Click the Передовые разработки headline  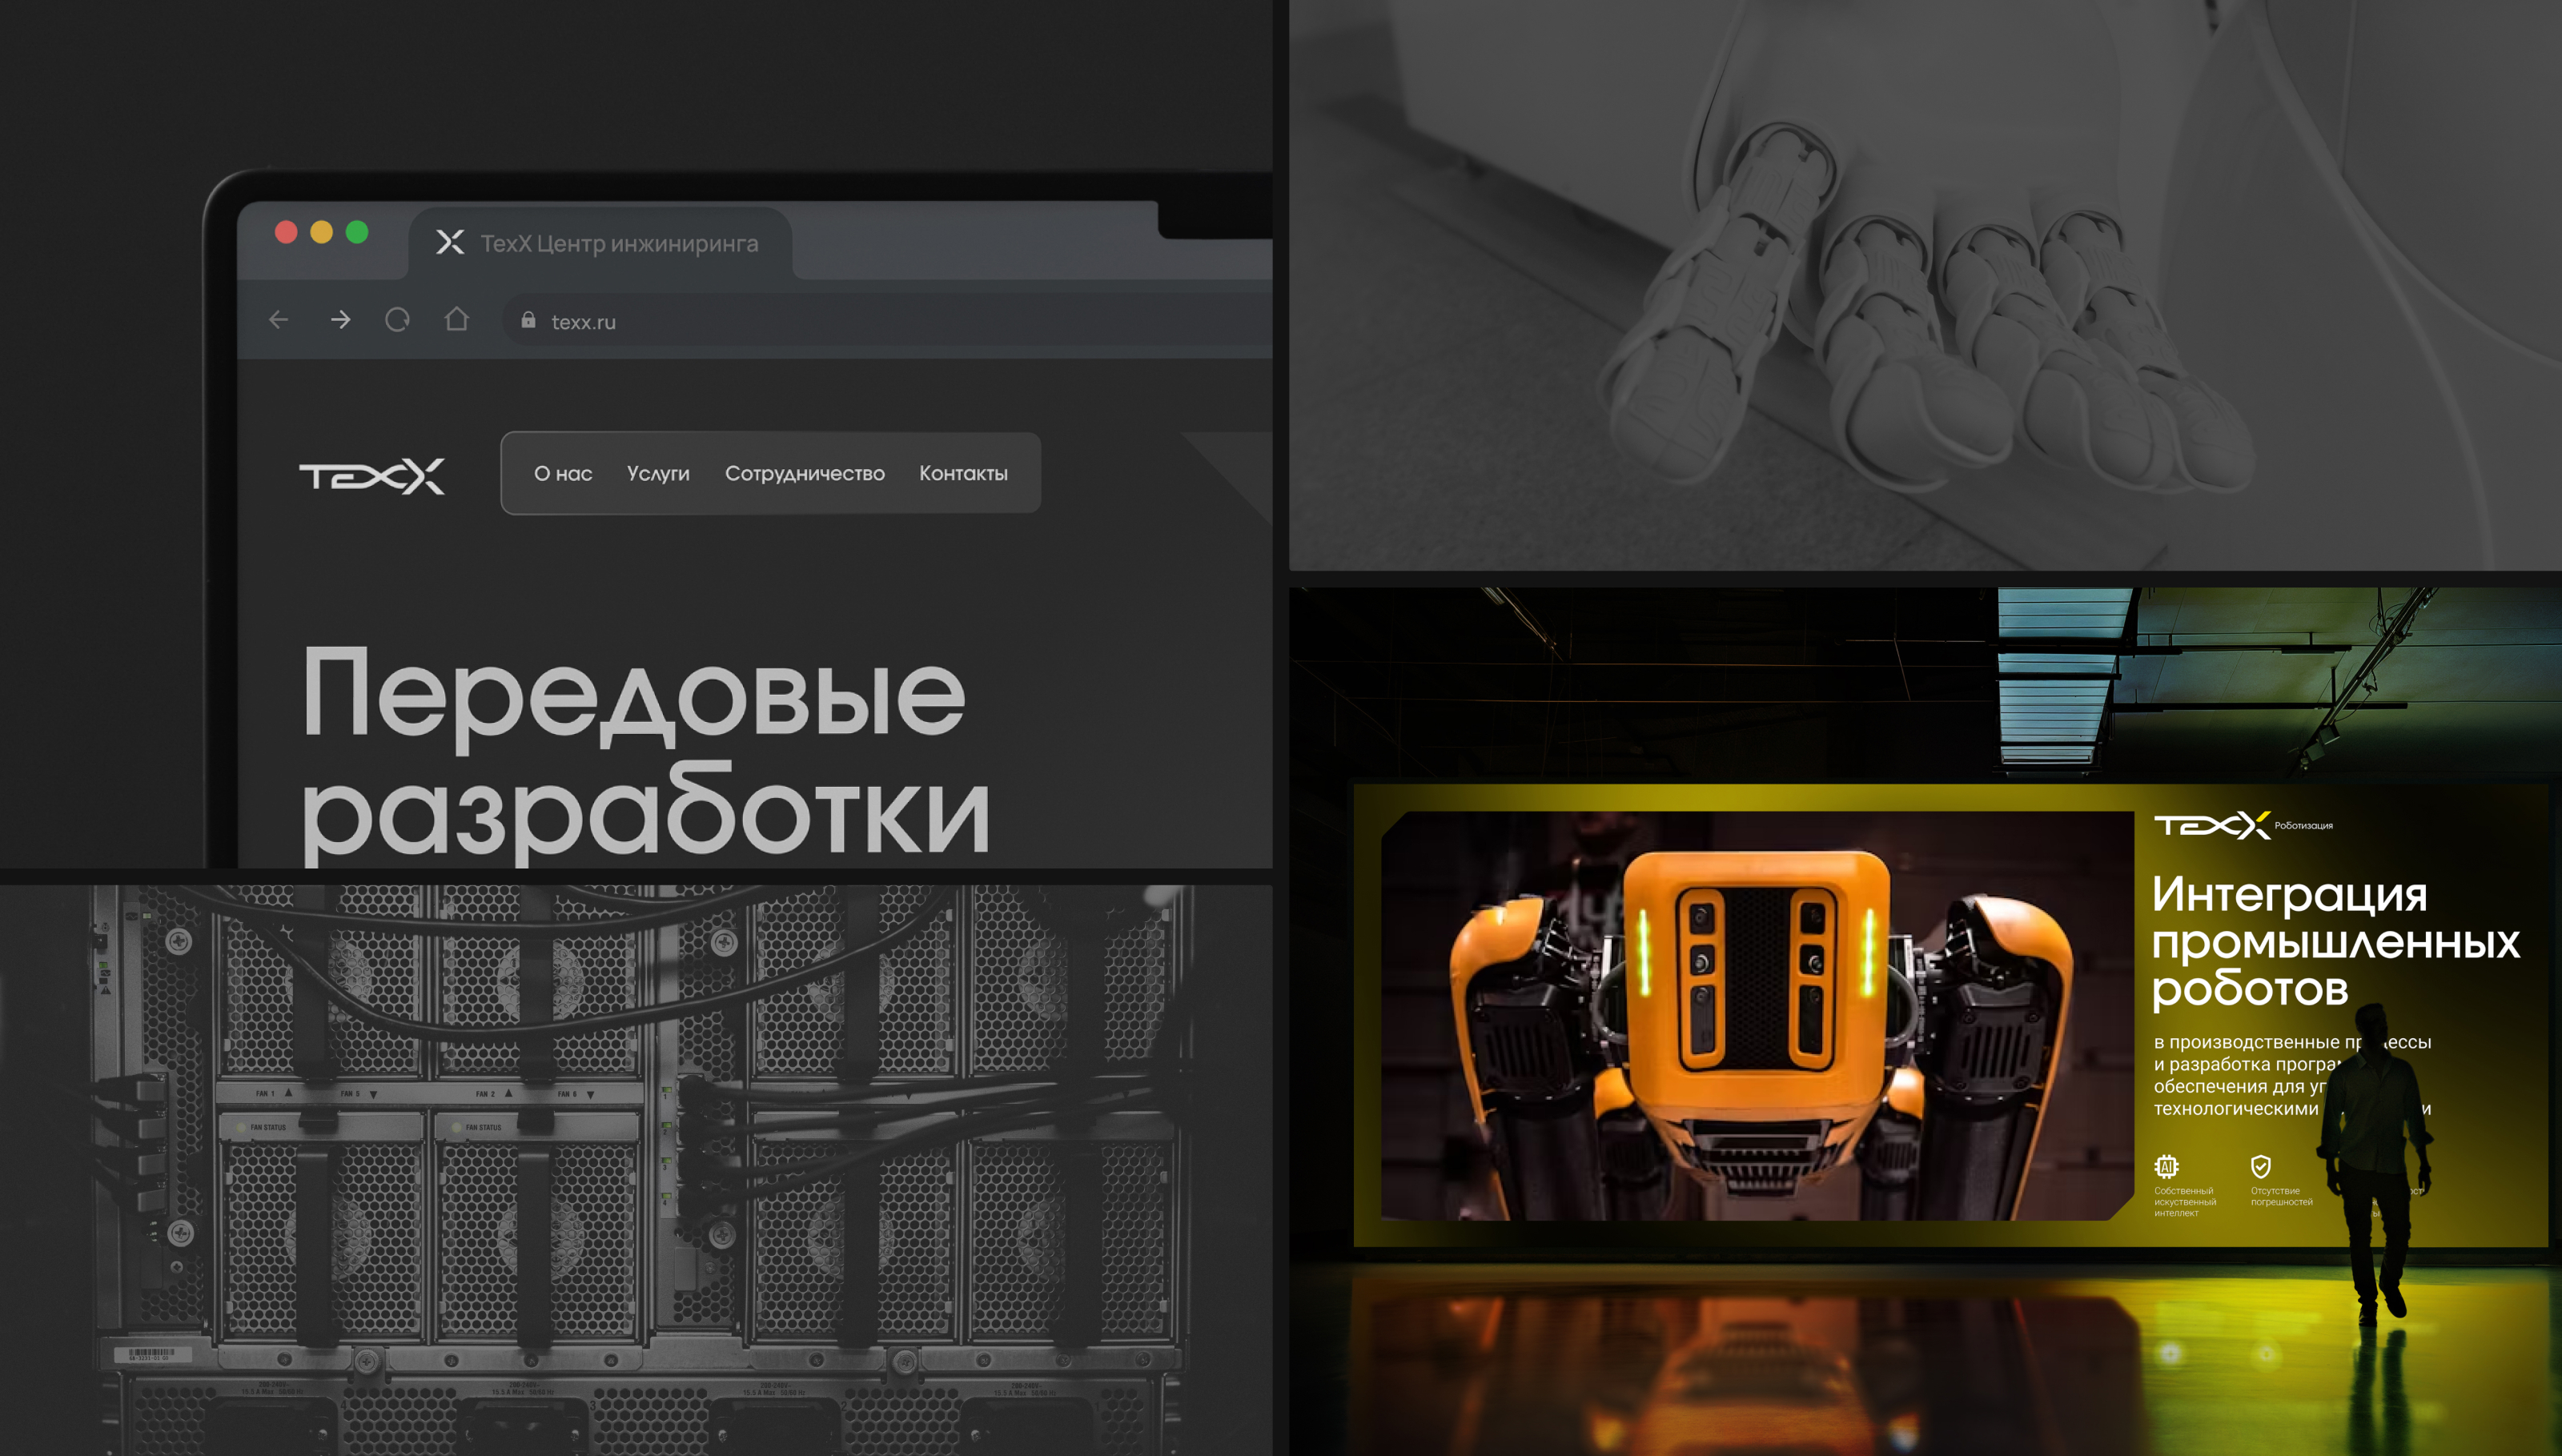(x=644, y=750)
